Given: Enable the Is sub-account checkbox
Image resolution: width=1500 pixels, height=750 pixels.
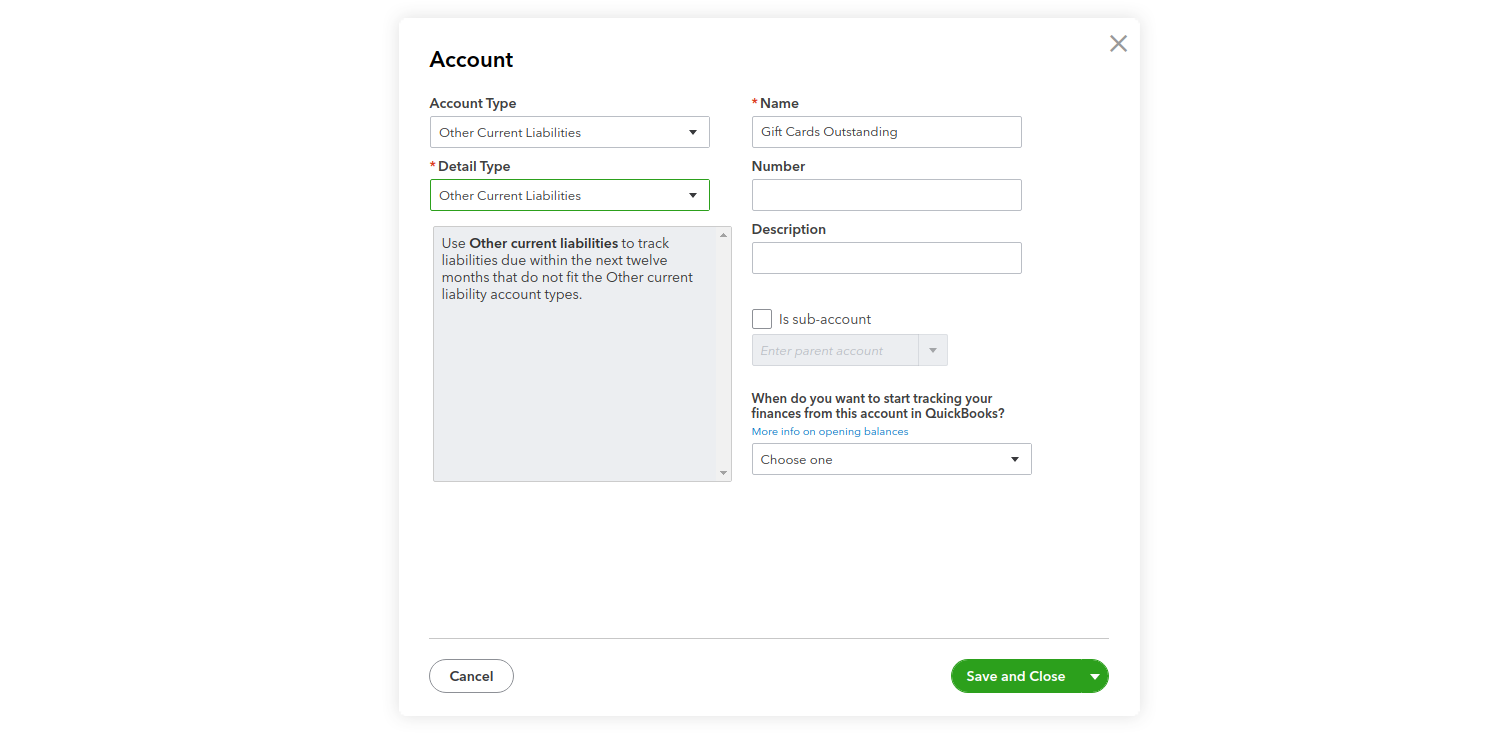Looking at the screenshot, I should (762, 319).
